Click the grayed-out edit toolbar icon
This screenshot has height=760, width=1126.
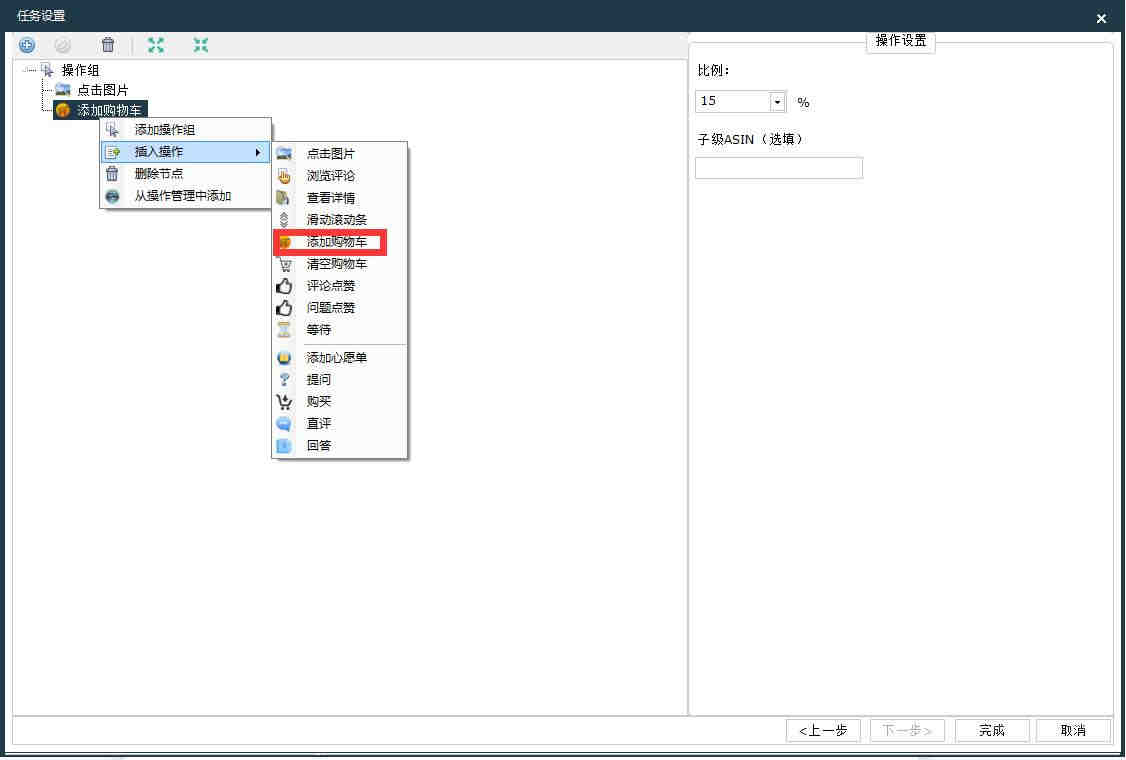tap(63, 45)
